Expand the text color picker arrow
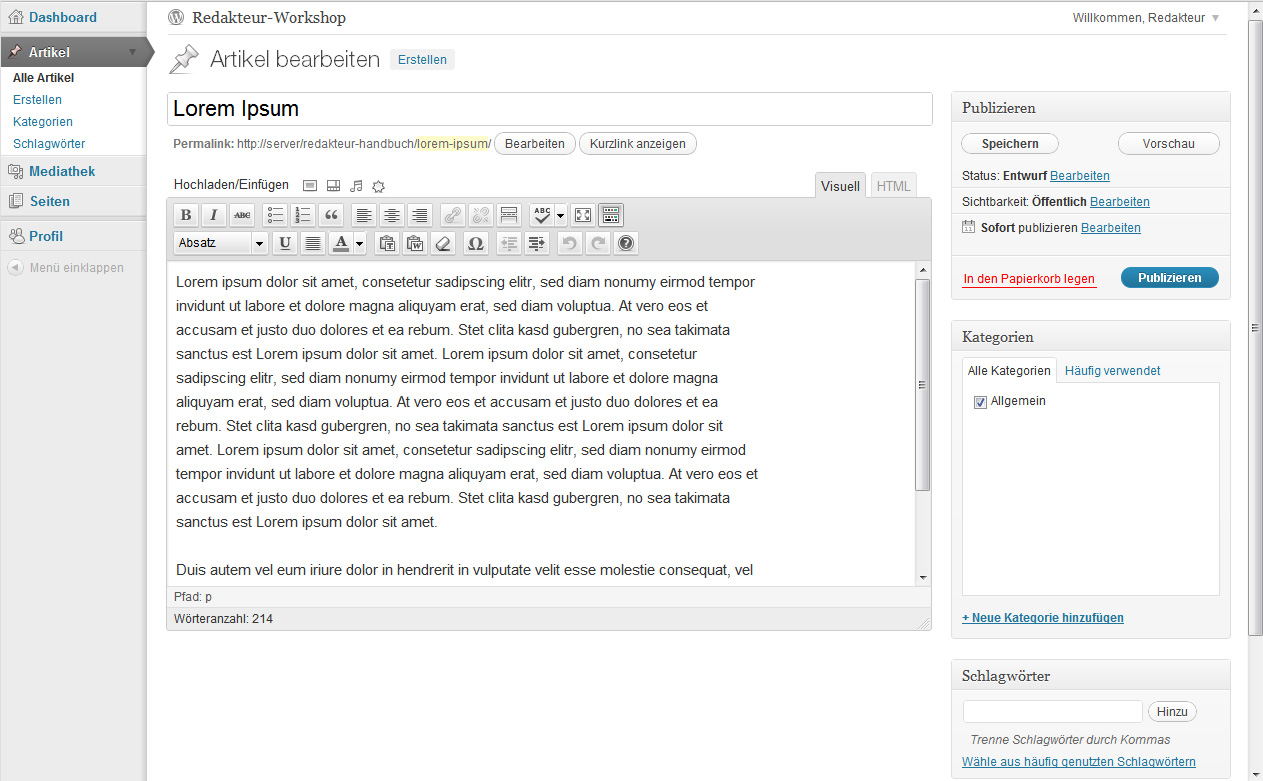The height and width of the screenshot is (781, 1263). [360, 243]
